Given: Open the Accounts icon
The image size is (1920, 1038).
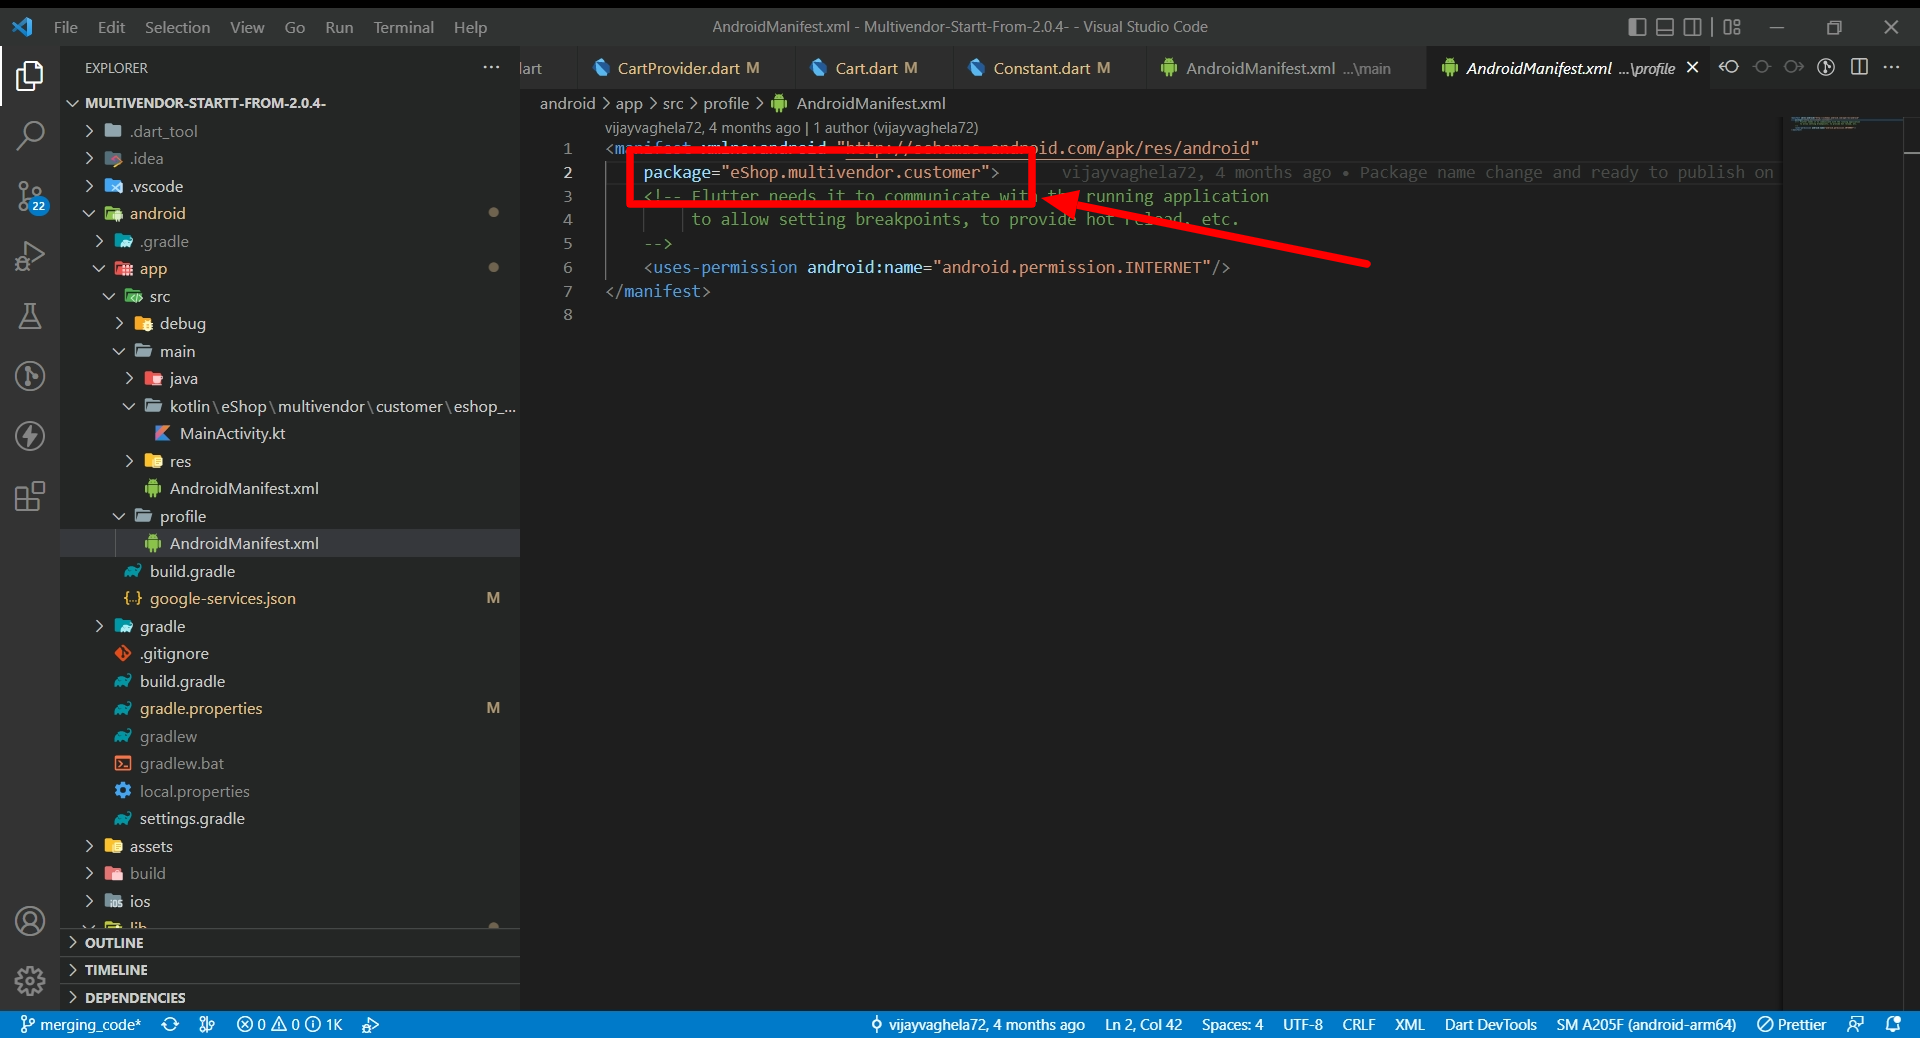Looking at the screenshot, I should pyautogui.click(x=30, y=921).
